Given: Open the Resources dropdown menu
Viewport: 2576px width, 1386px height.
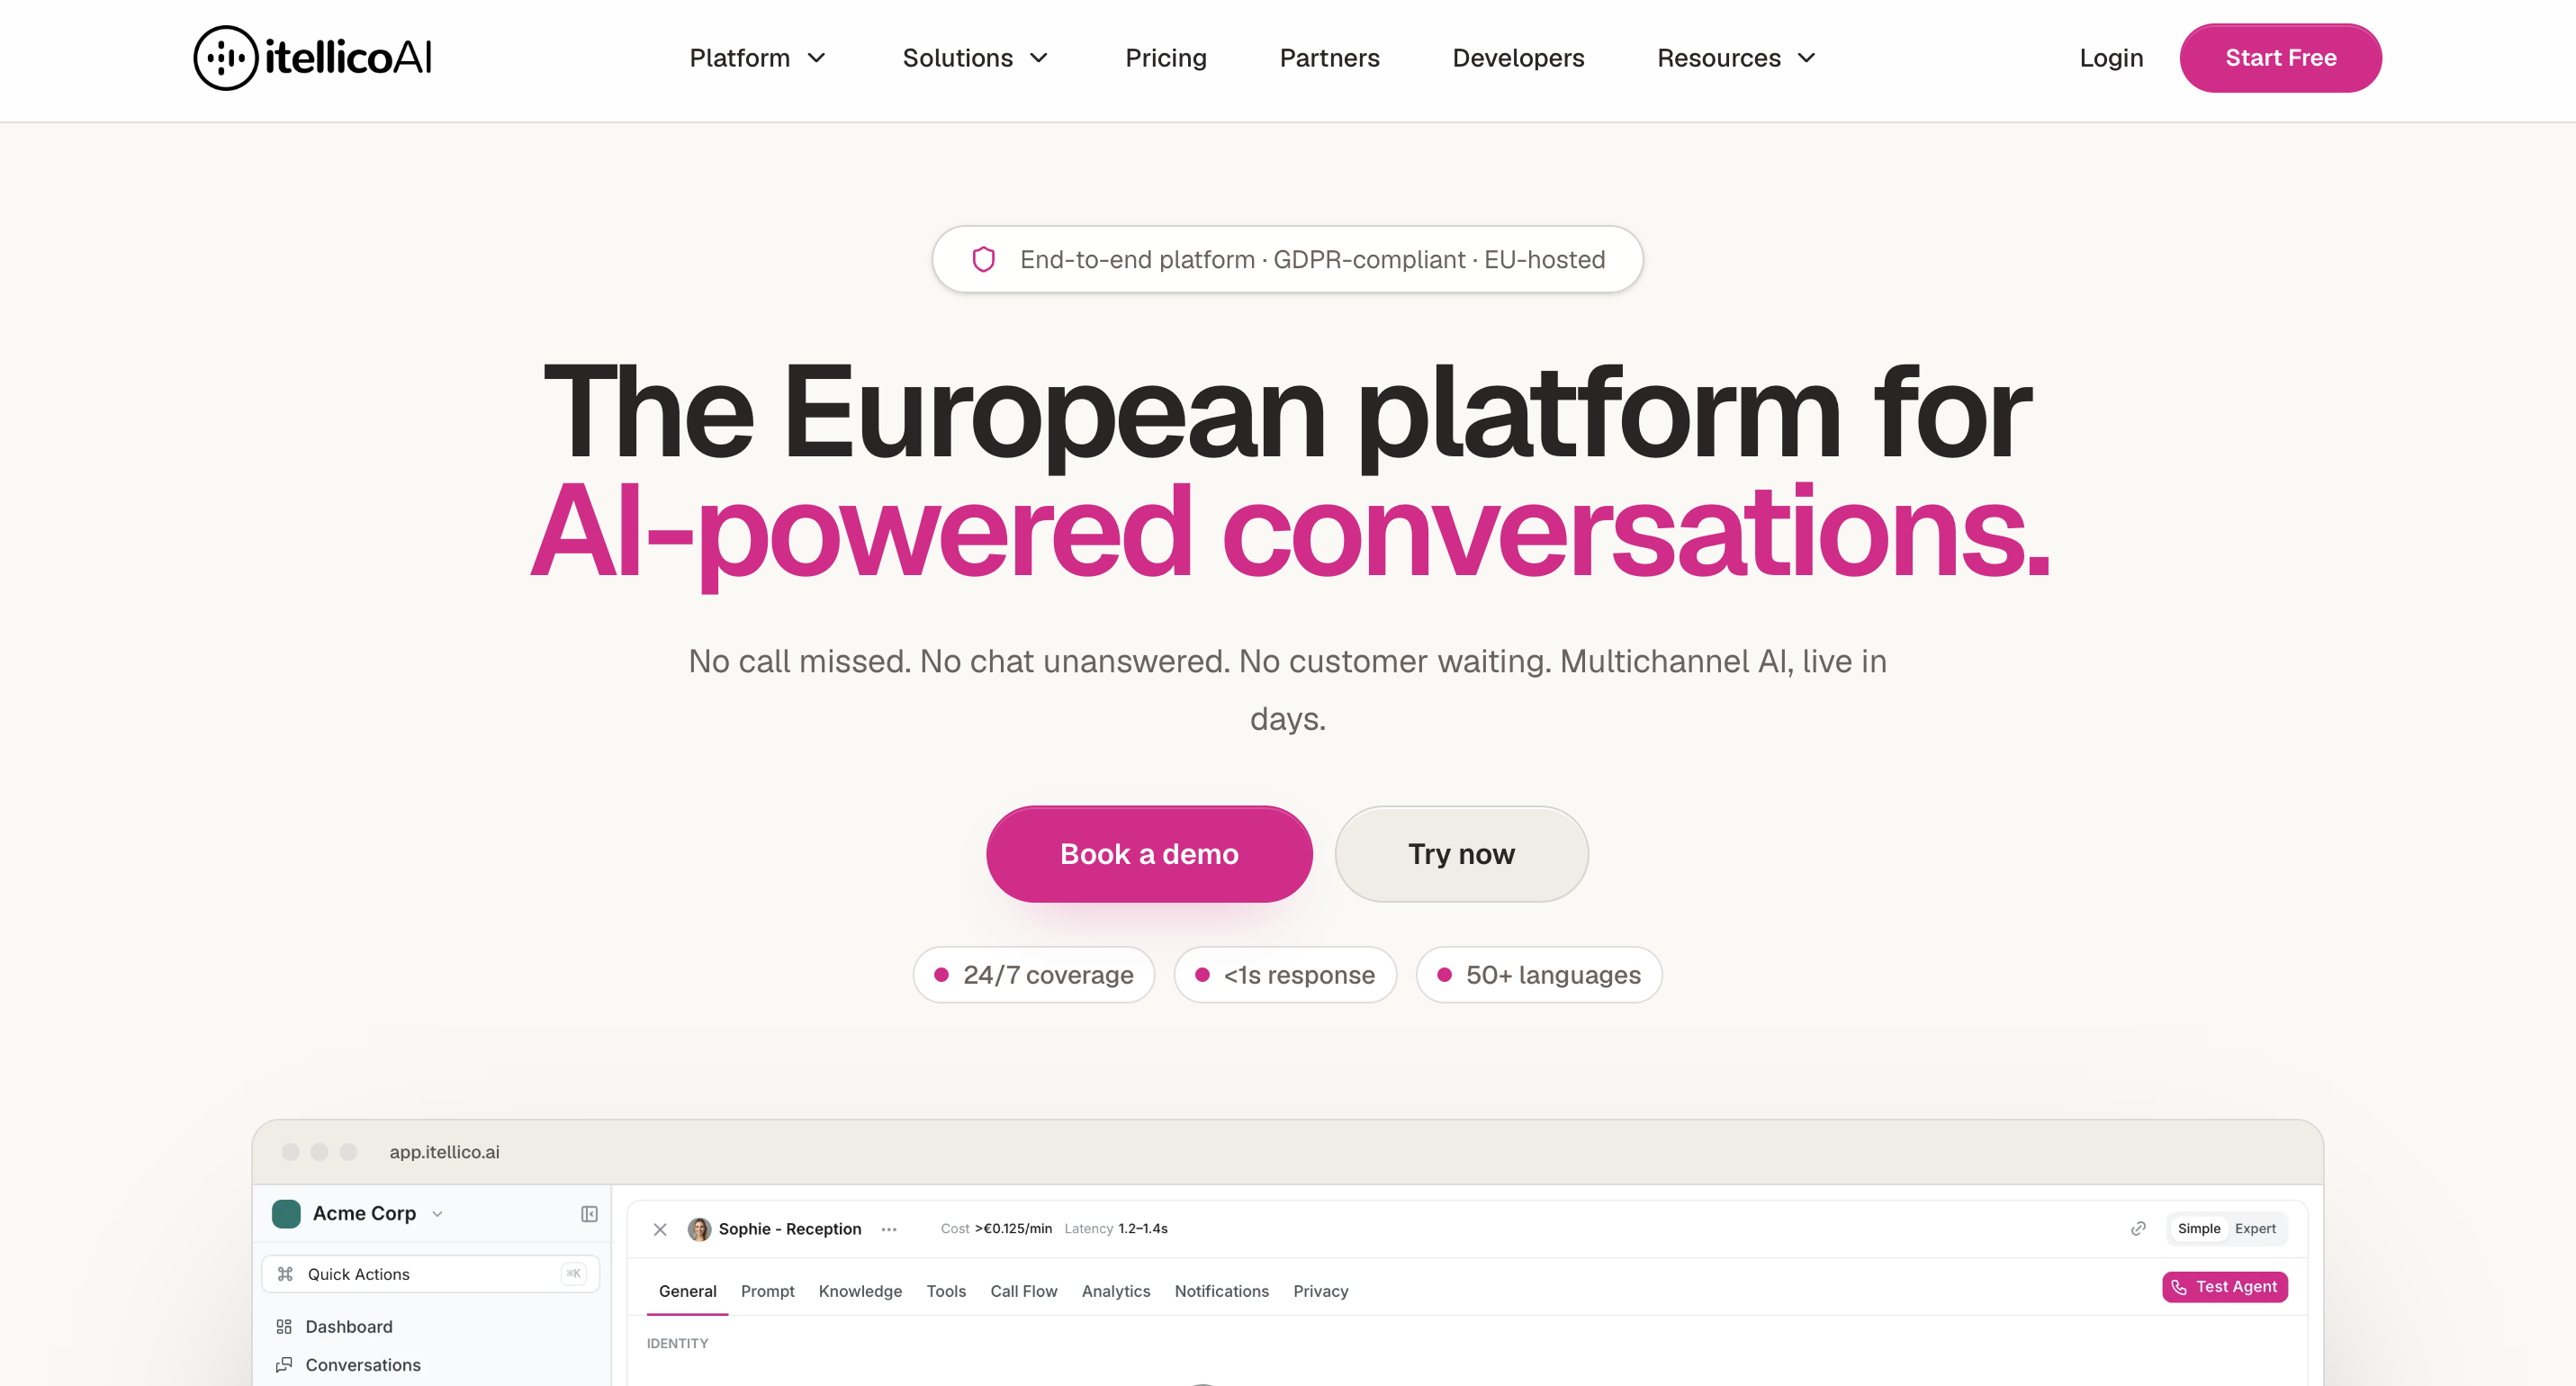Looking at the screenshot, I should pyautogui.click(x=1736, y=58).
